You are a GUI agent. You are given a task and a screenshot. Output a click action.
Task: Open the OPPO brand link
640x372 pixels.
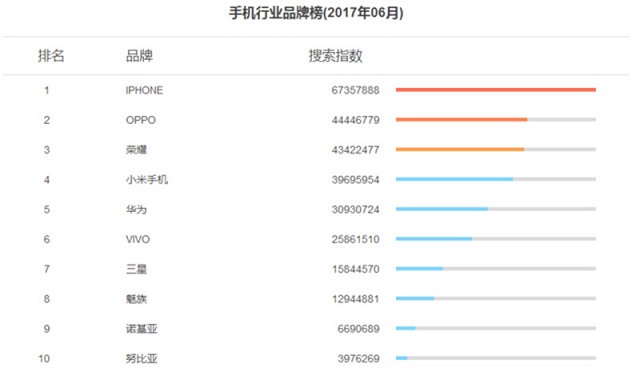[x=141, y=120]
